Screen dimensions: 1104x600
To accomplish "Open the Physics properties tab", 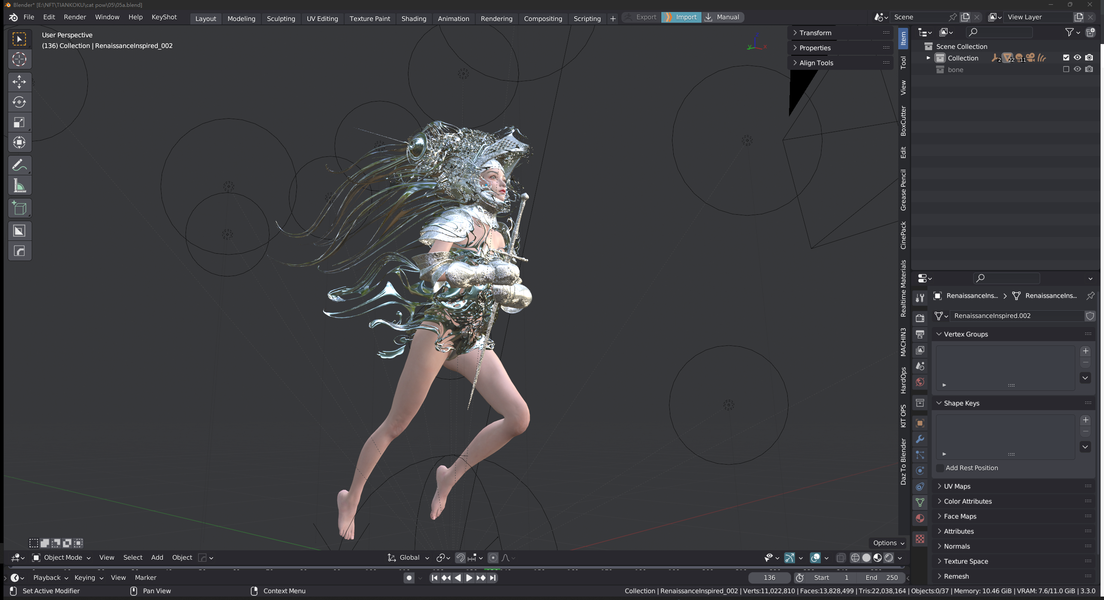I will pyautogui.click(x=920, y=470).
